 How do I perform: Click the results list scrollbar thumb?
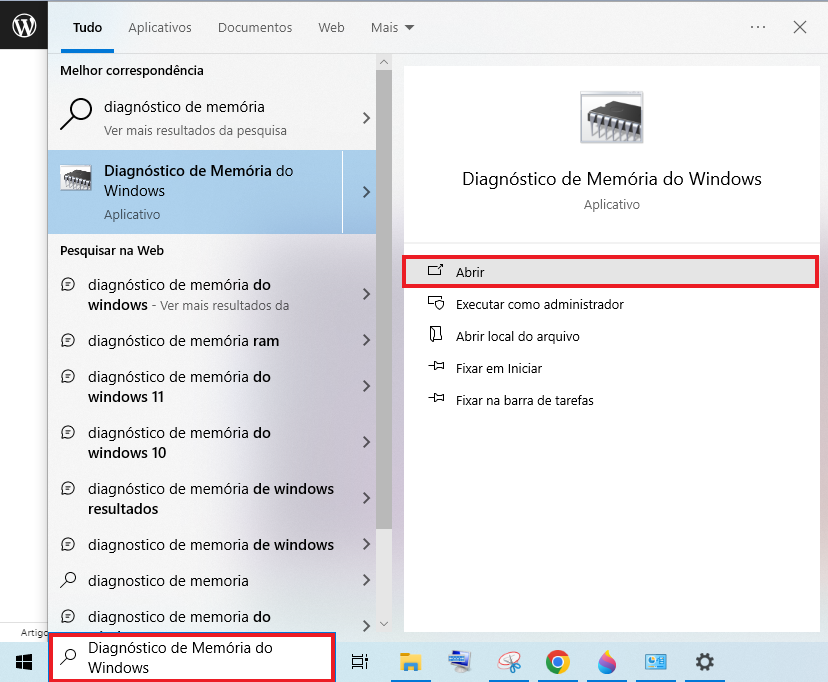coord(384,299)
